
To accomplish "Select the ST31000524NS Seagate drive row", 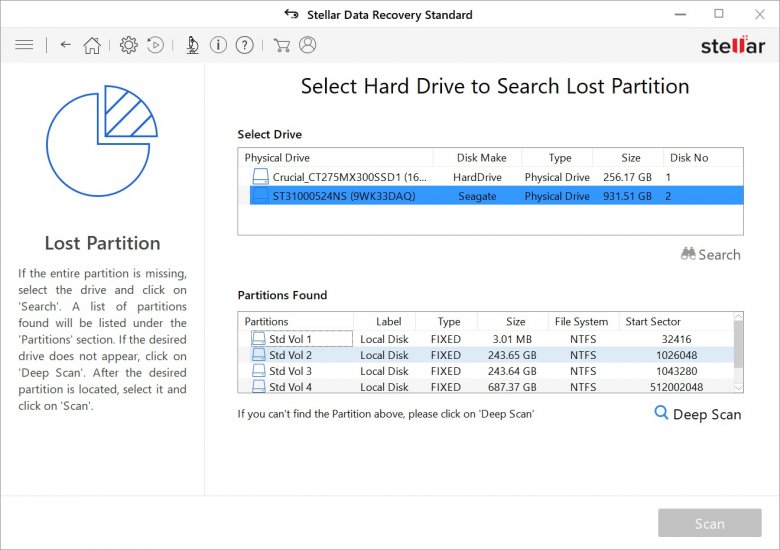I will (x=343, y=196).
